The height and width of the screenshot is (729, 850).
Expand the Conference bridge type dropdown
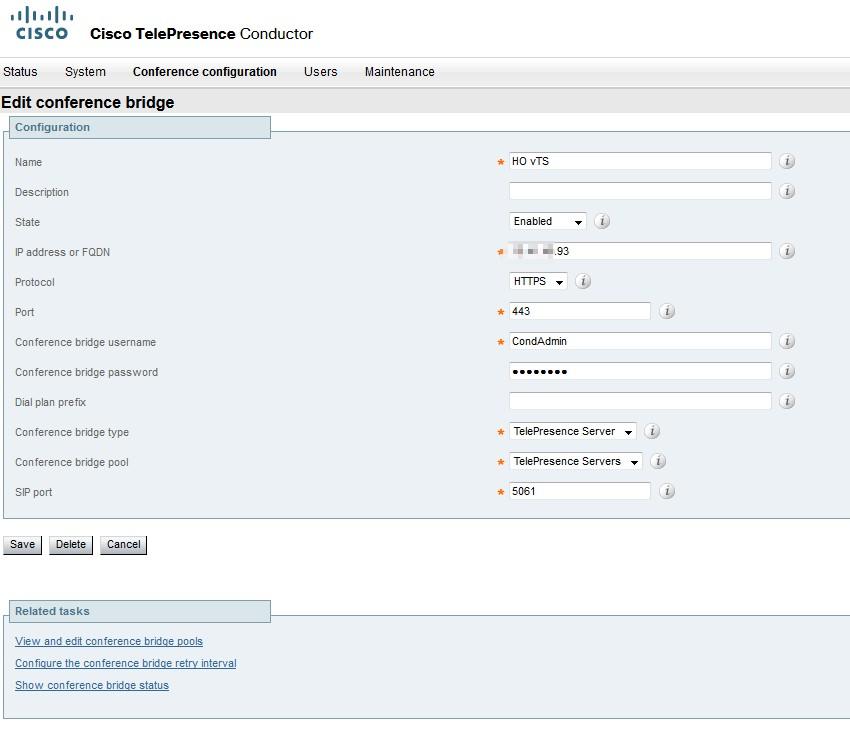point(572,431)
